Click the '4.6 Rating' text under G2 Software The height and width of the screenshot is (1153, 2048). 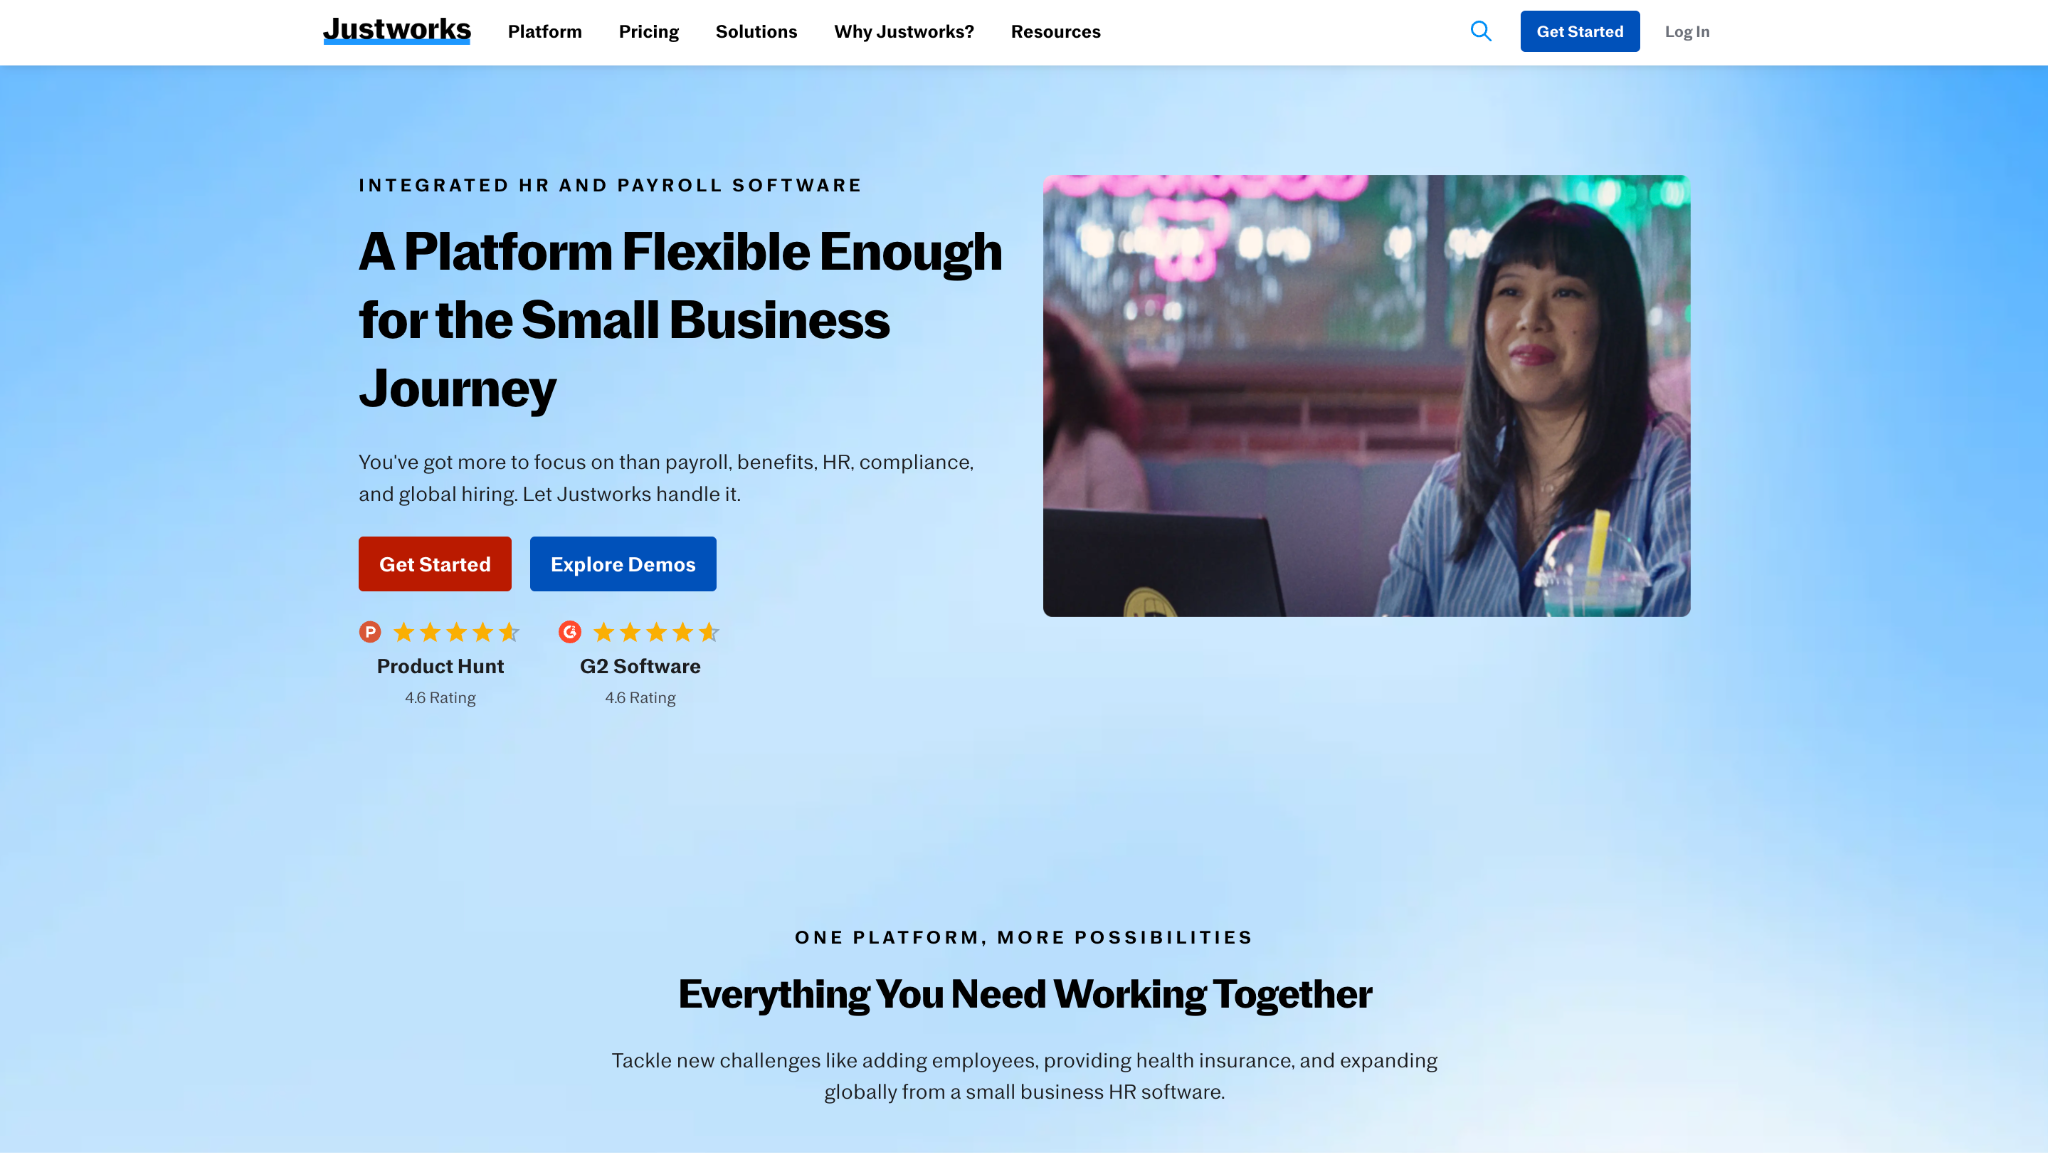pos(640,698)
